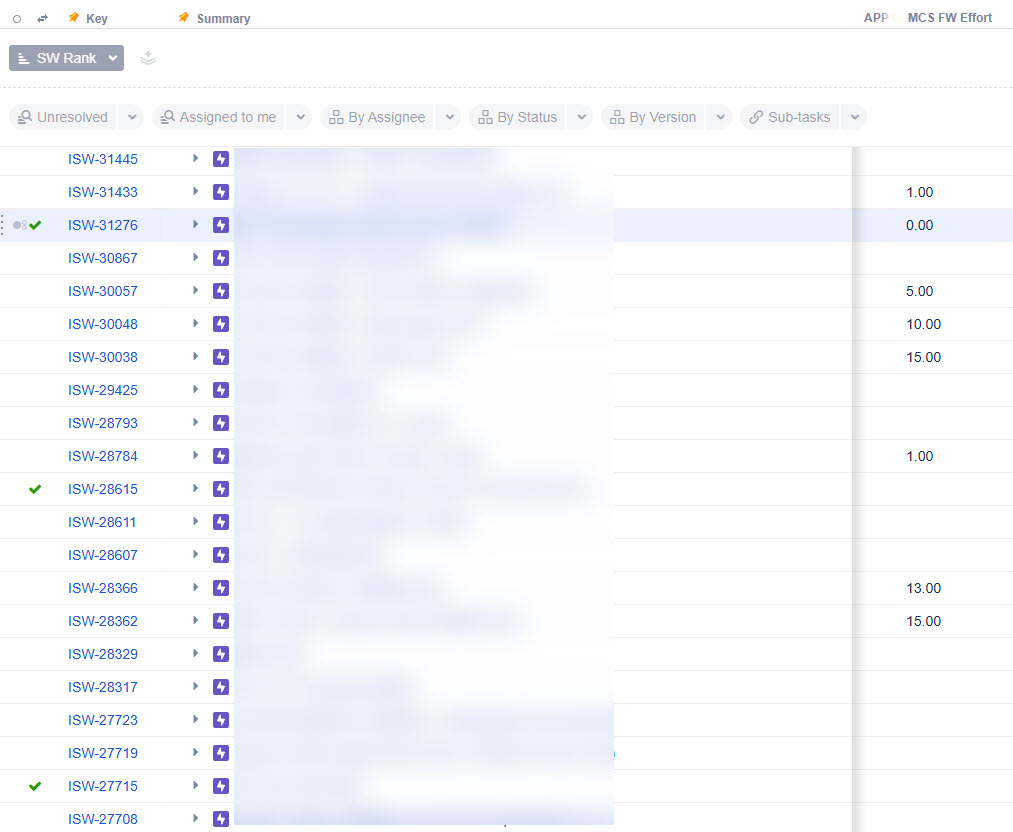The height and width of the screenshot is (832, 1013).
Task: Sort by the Summary column header
Action: [223, 19]
